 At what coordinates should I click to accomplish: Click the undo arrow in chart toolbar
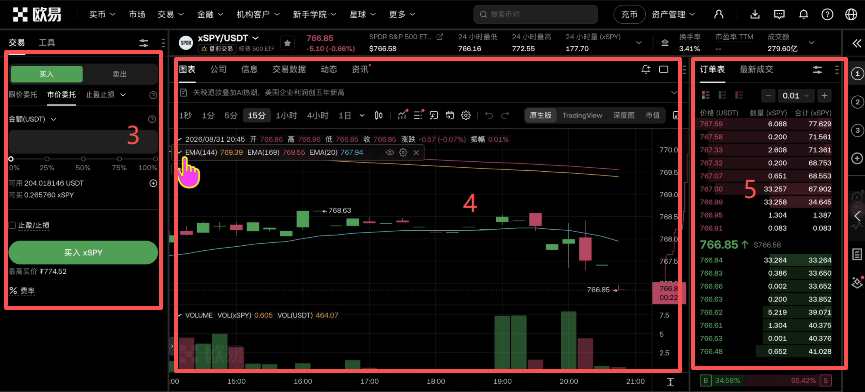489,115
